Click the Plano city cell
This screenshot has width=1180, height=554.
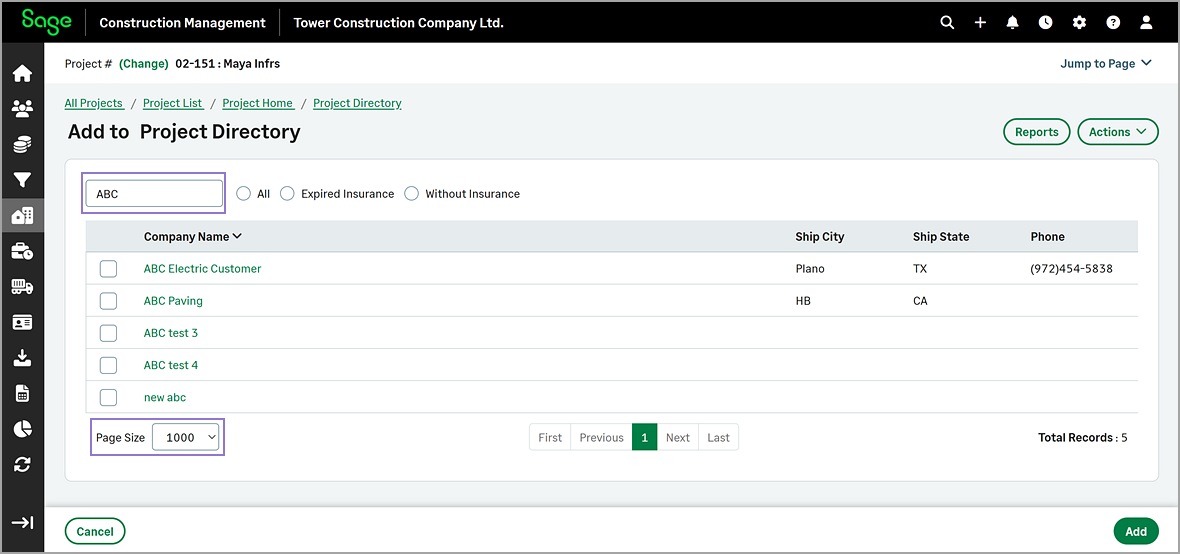coord(810,269)
